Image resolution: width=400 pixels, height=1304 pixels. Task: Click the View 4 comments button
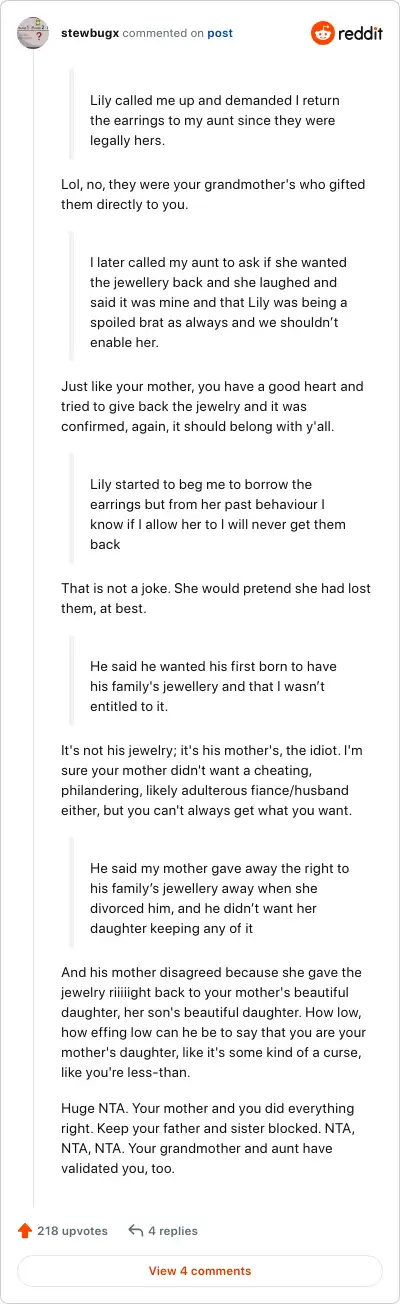(x=200, y=1271)
